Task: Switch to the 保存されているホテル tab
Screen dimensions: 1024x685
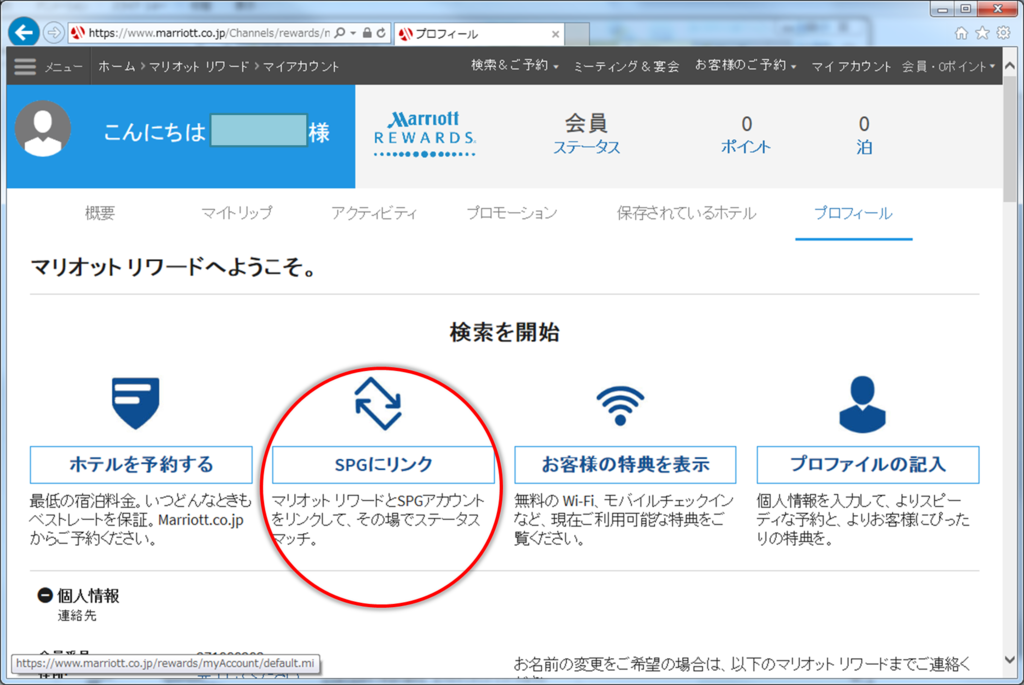Action: click(x=686, y=213)
